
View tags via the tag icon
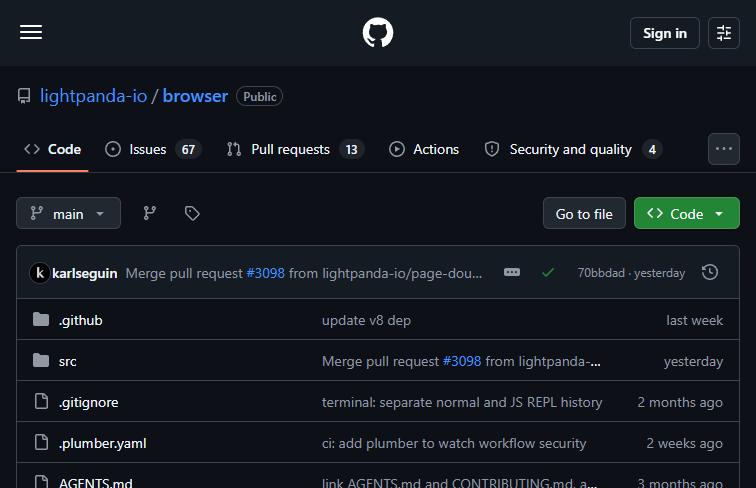(192, 213)
